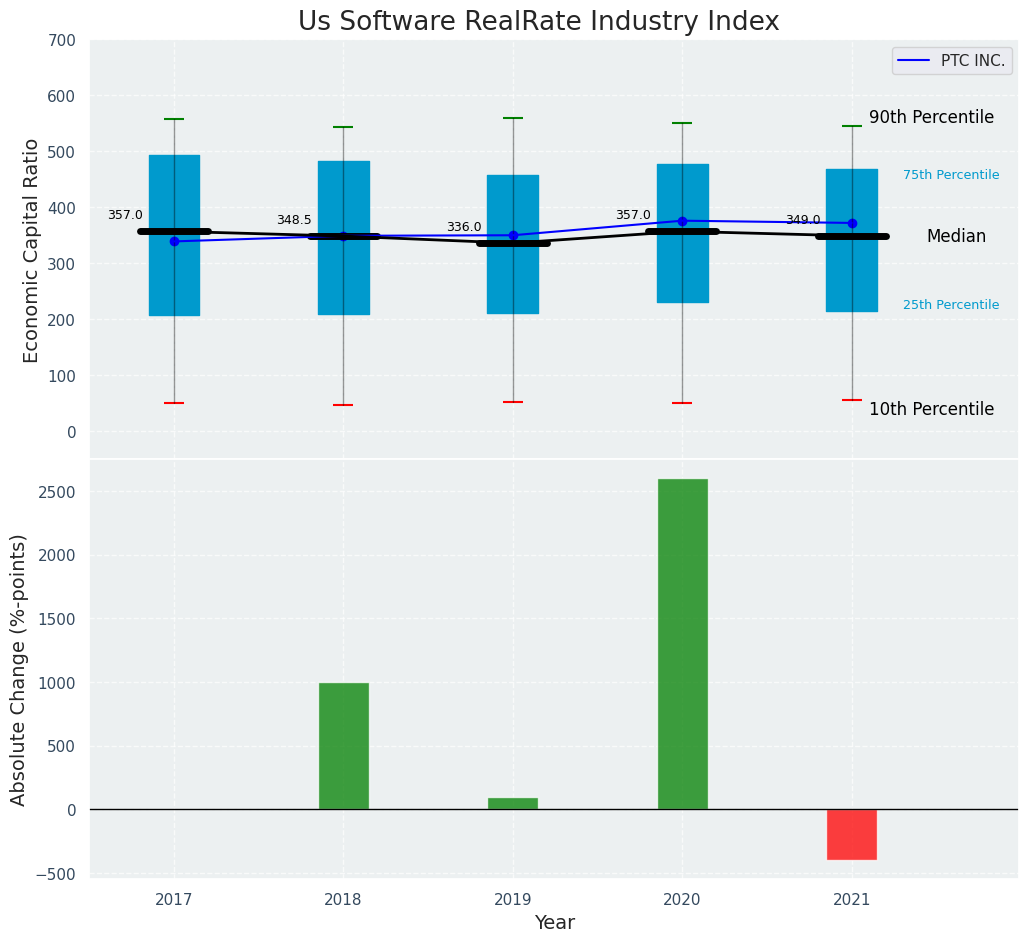Screen dimensions: 1029x942
Task: Click the tall 2020 green change bar
Action: (683, 644)
